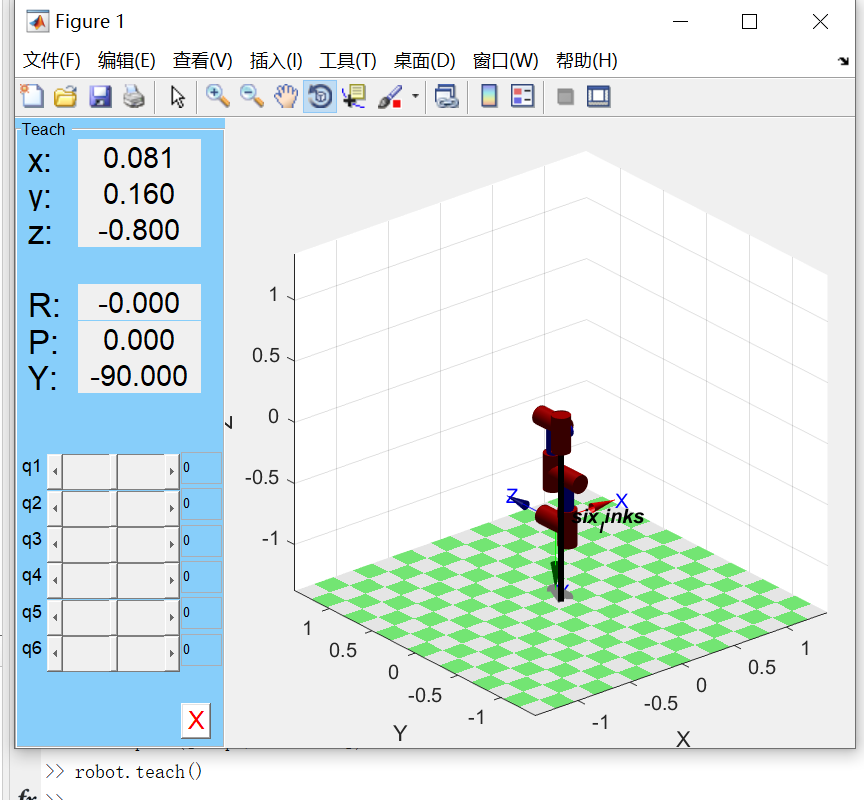Minimize the Figure 1 window

[x=681, y=21]
